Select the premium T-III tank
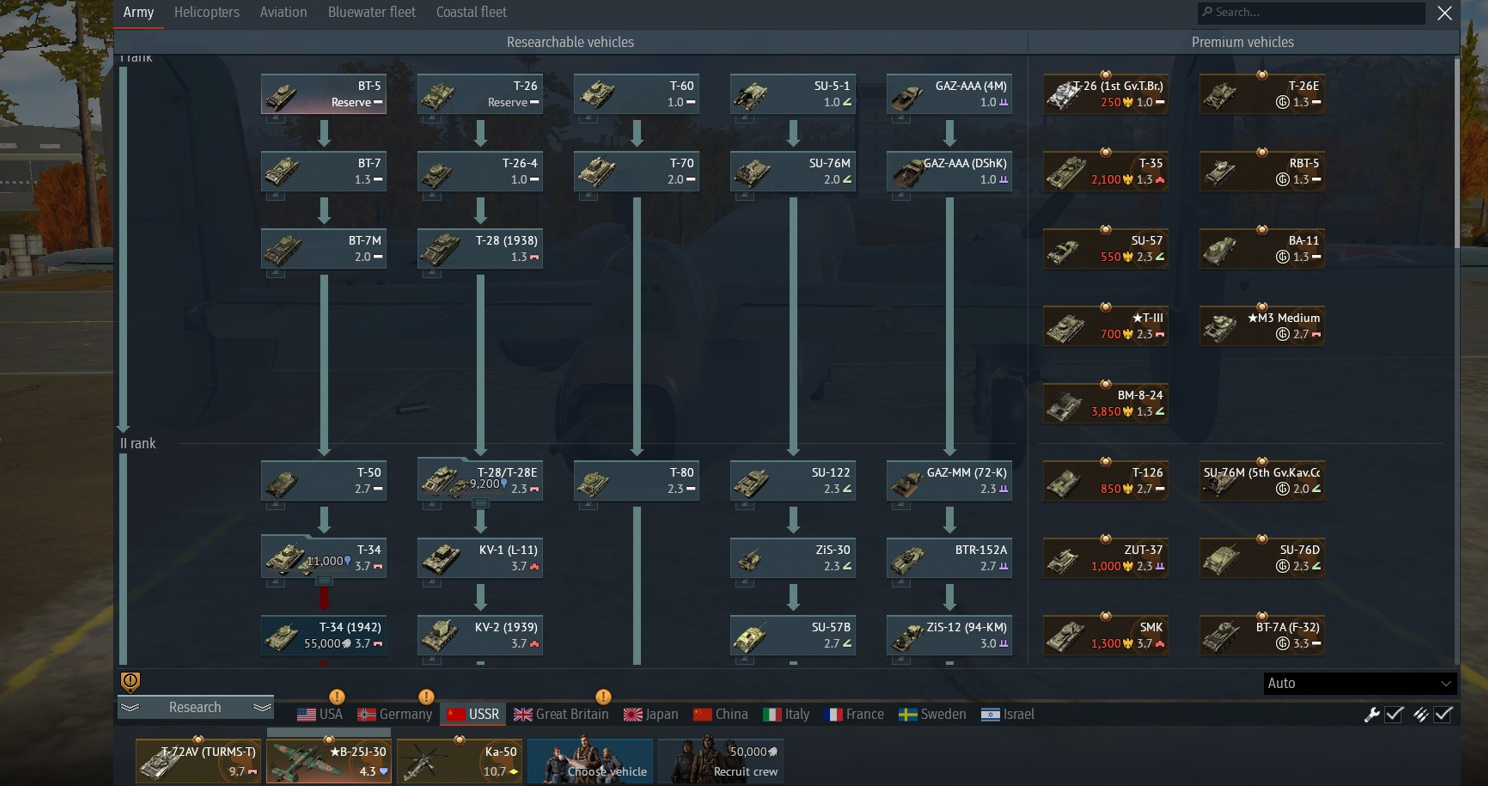The height and width of the screenshot is (786, 1488). 1106,326
